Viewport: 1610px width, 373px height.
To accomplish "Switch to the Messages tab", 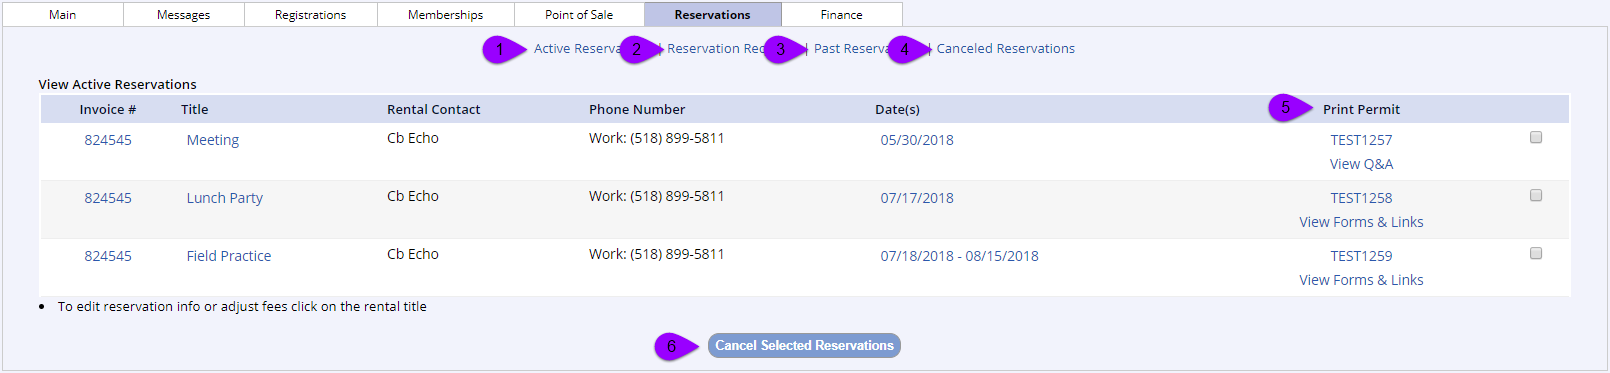I will 184,14.
